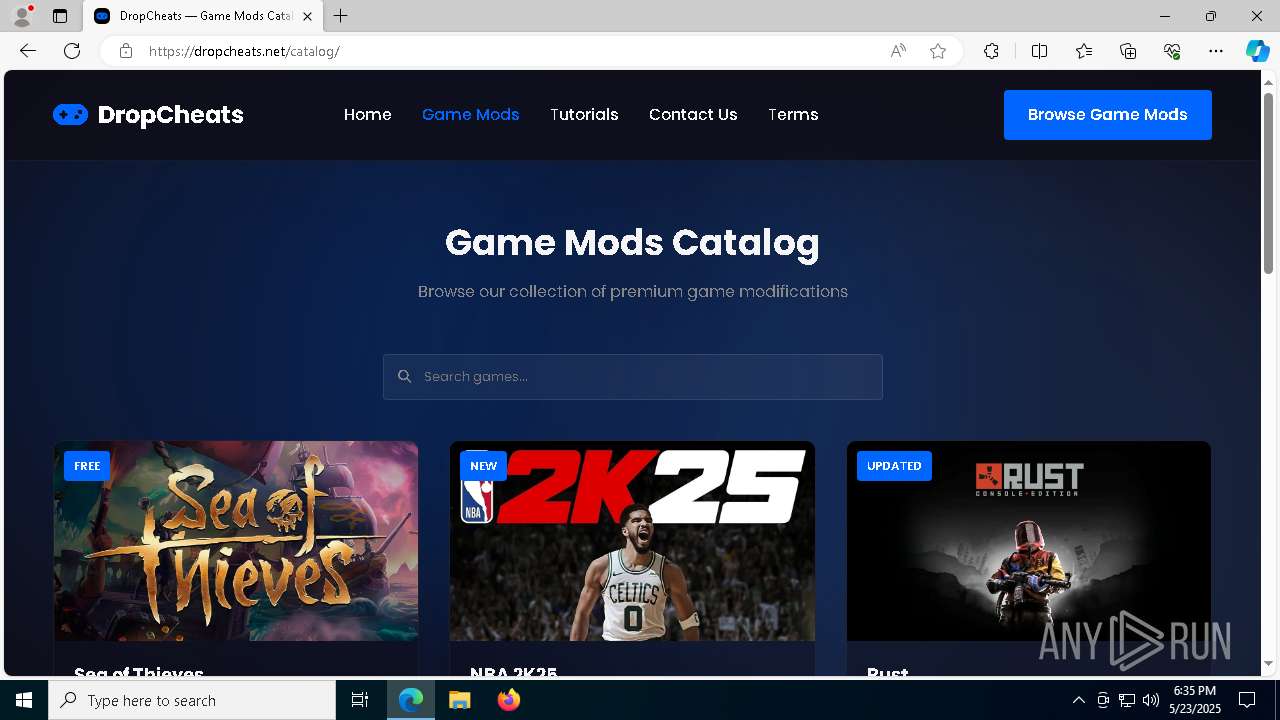Open network status tray icon
This screenshot has width=1280, height=720.
[x=1126, y=700]
